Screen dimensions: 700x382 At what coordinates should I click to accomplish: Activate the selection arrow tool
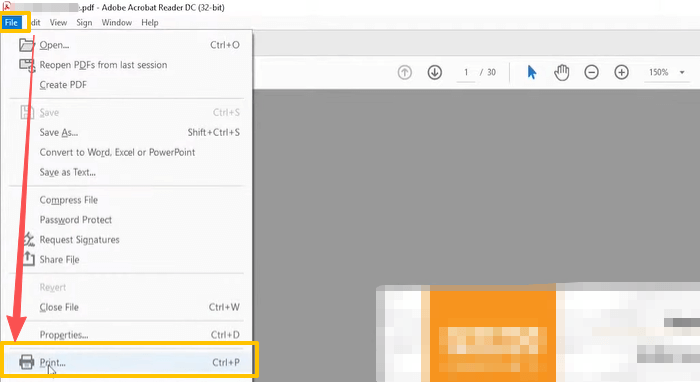532,72
